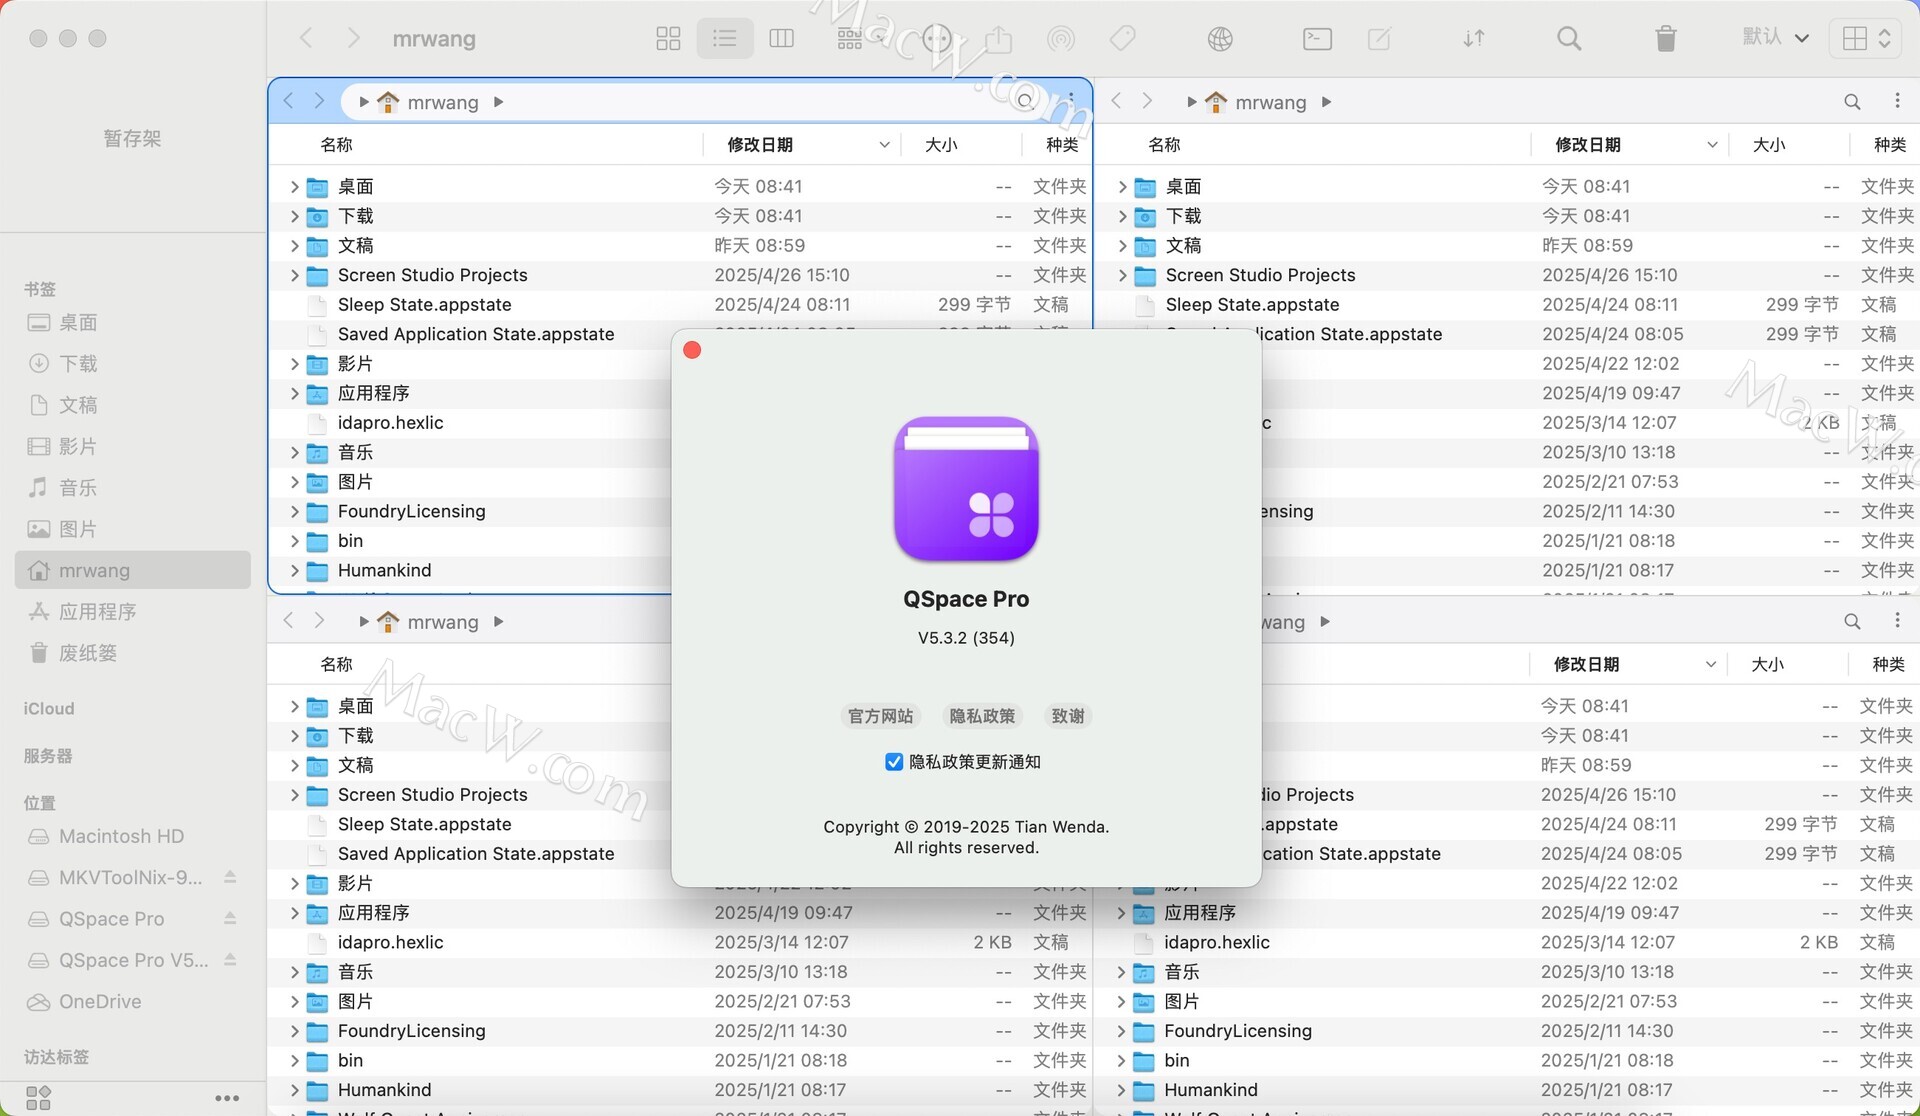Select list view mode in toolbar
Viewport: 1920px width, 1116px height.
pos(725,39)
